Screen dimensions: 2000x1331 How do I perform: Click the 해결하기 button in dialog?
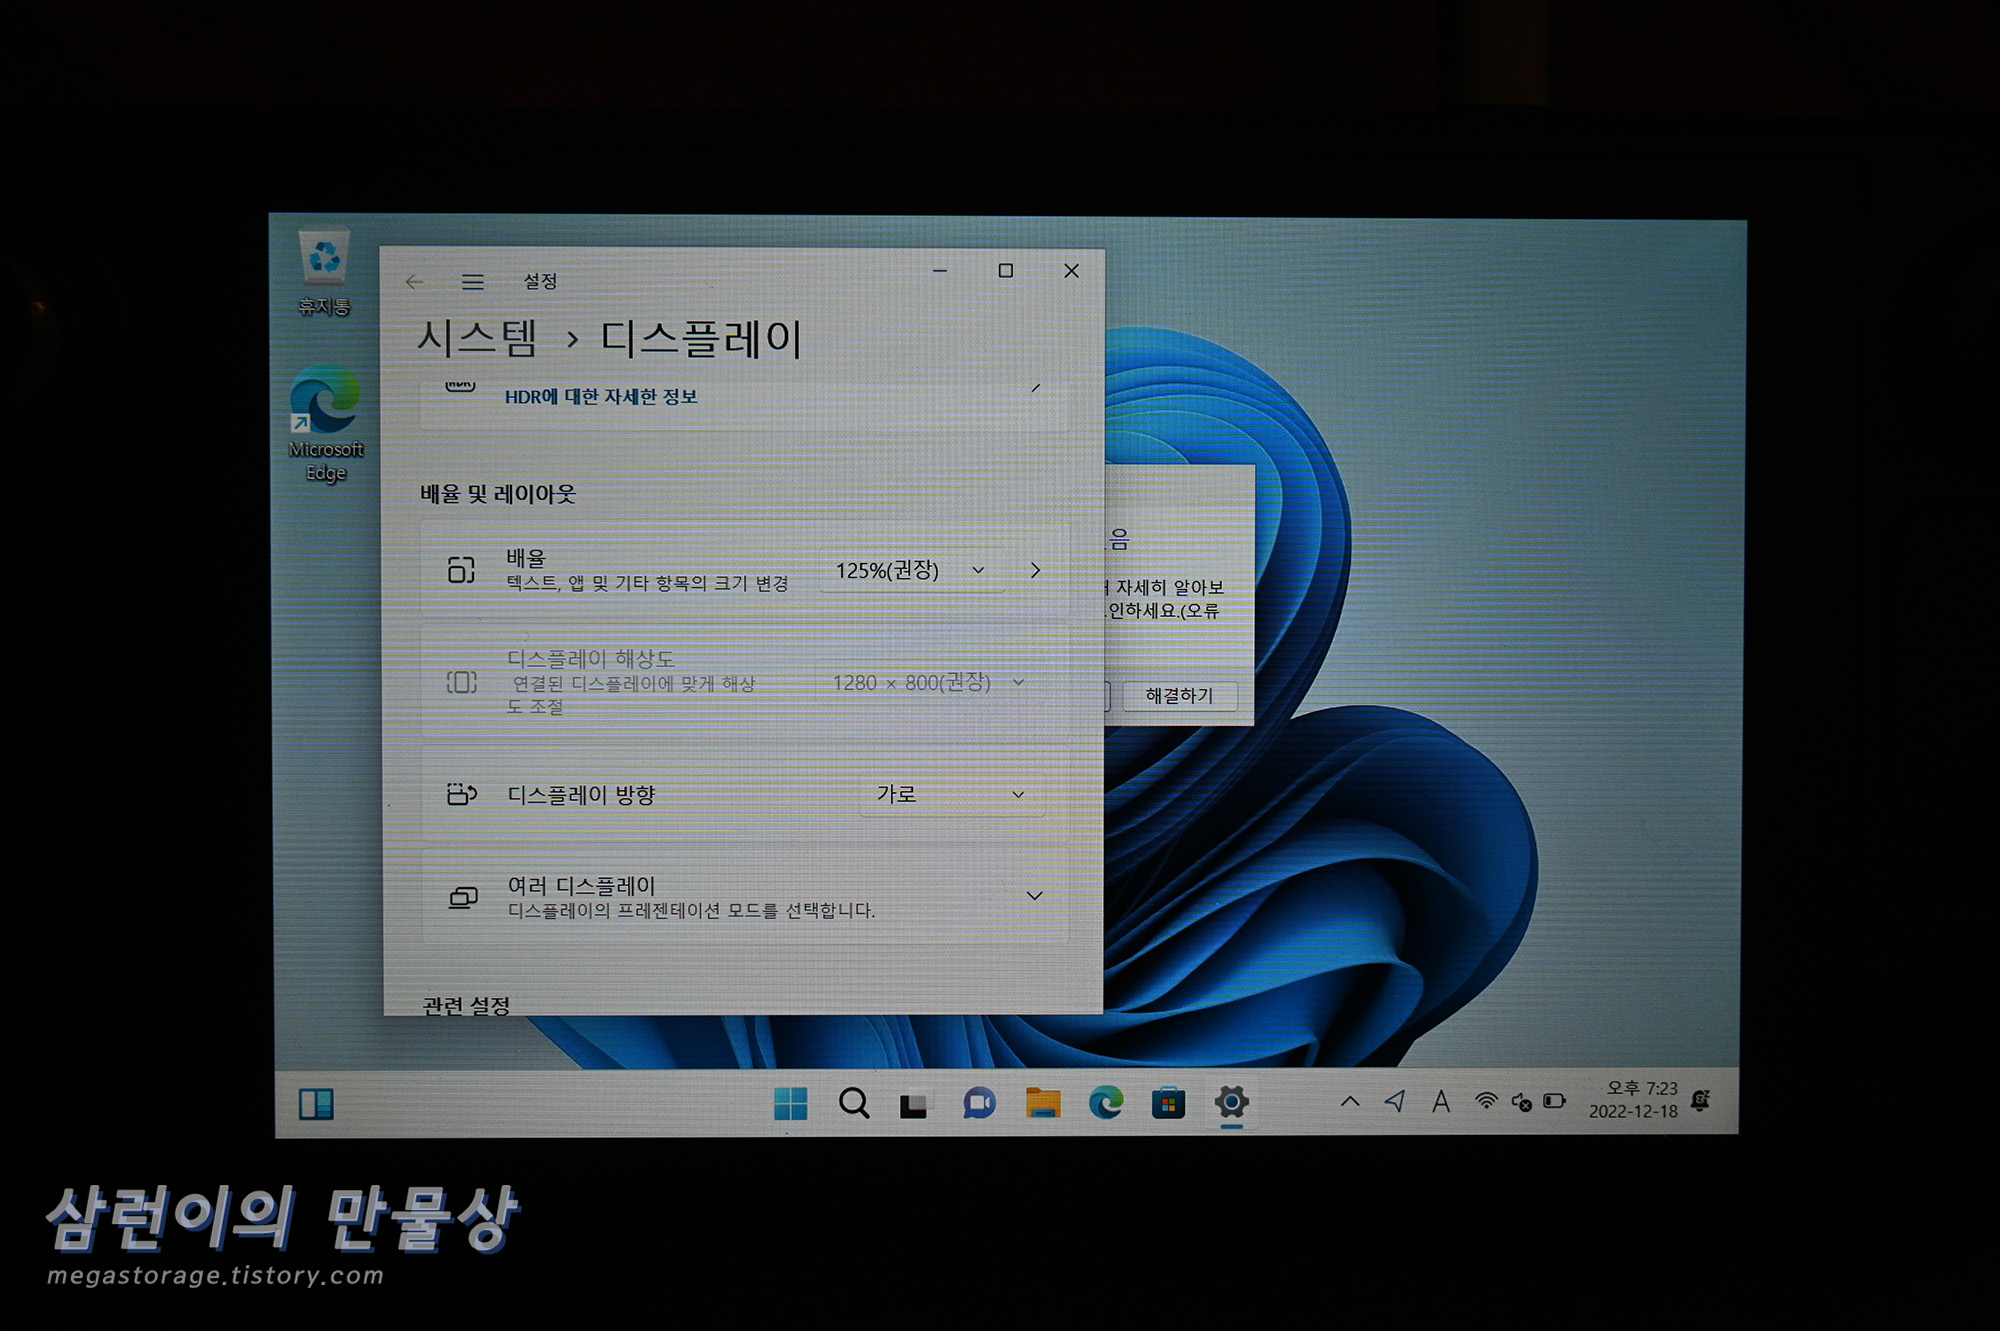(1179, 696)
